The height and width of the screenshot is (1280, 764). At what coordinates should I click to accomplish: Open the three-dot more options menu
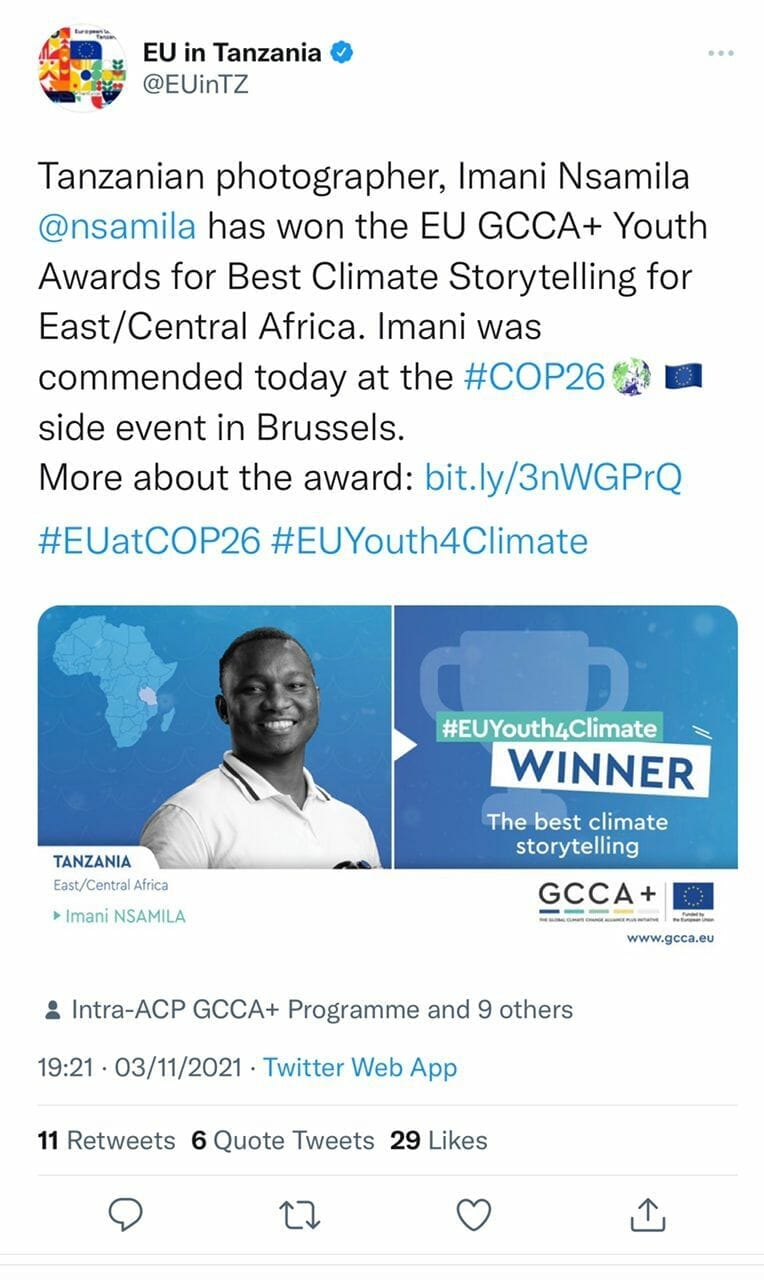720,53
